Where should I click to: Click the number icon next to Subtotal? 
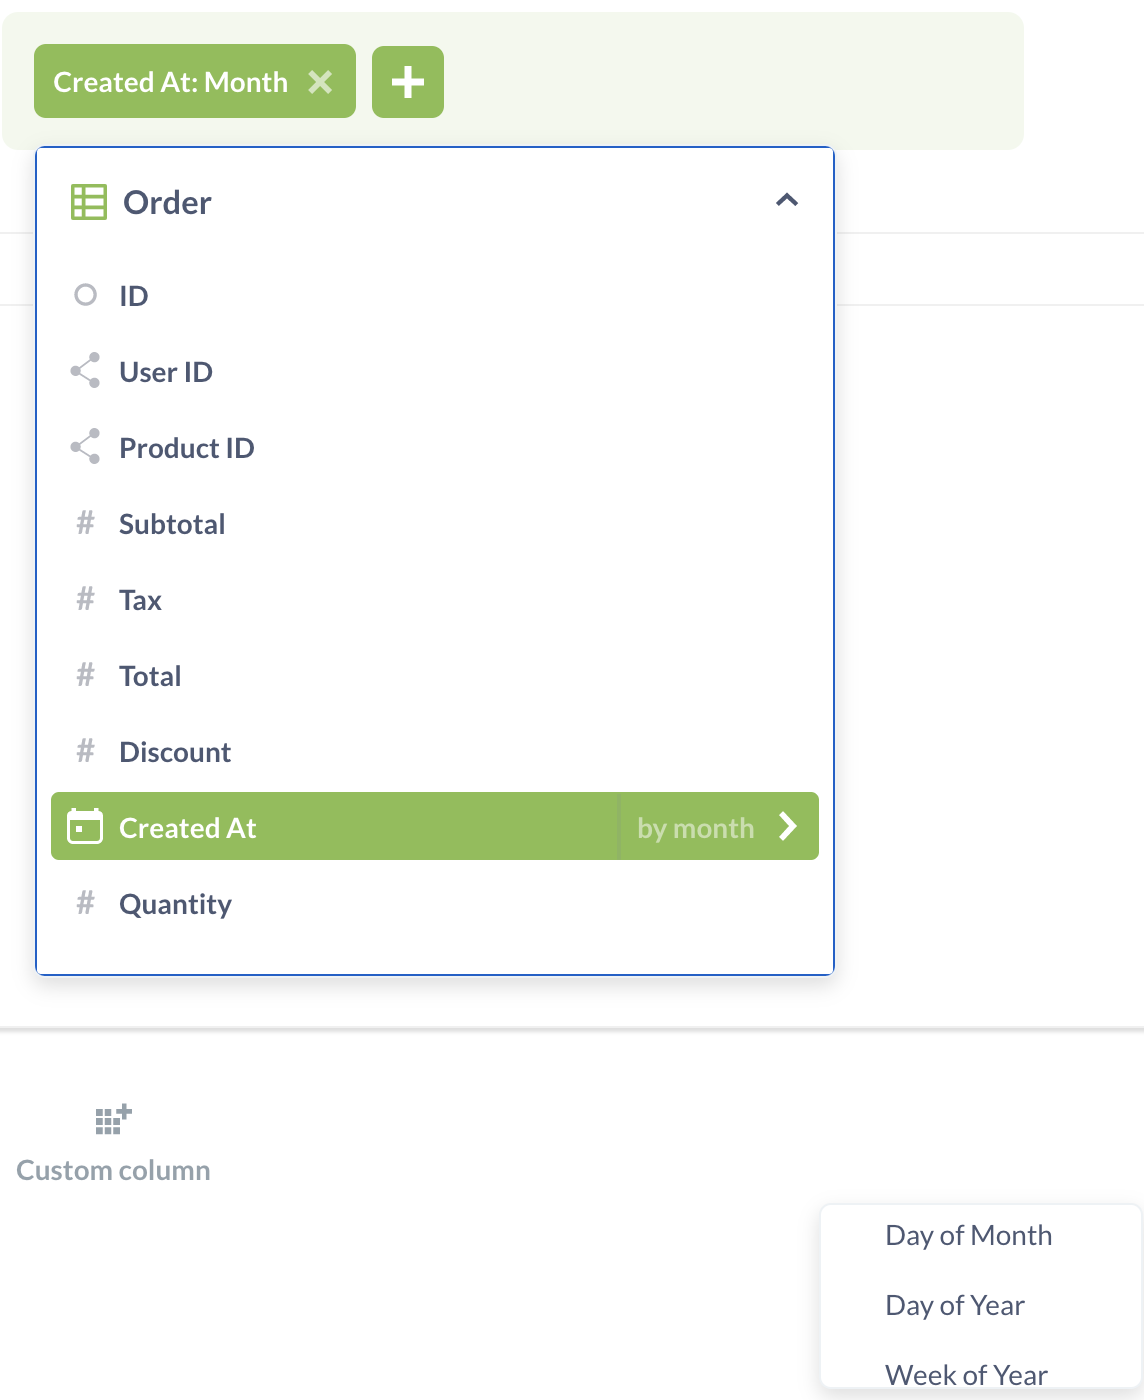(86, 523)
